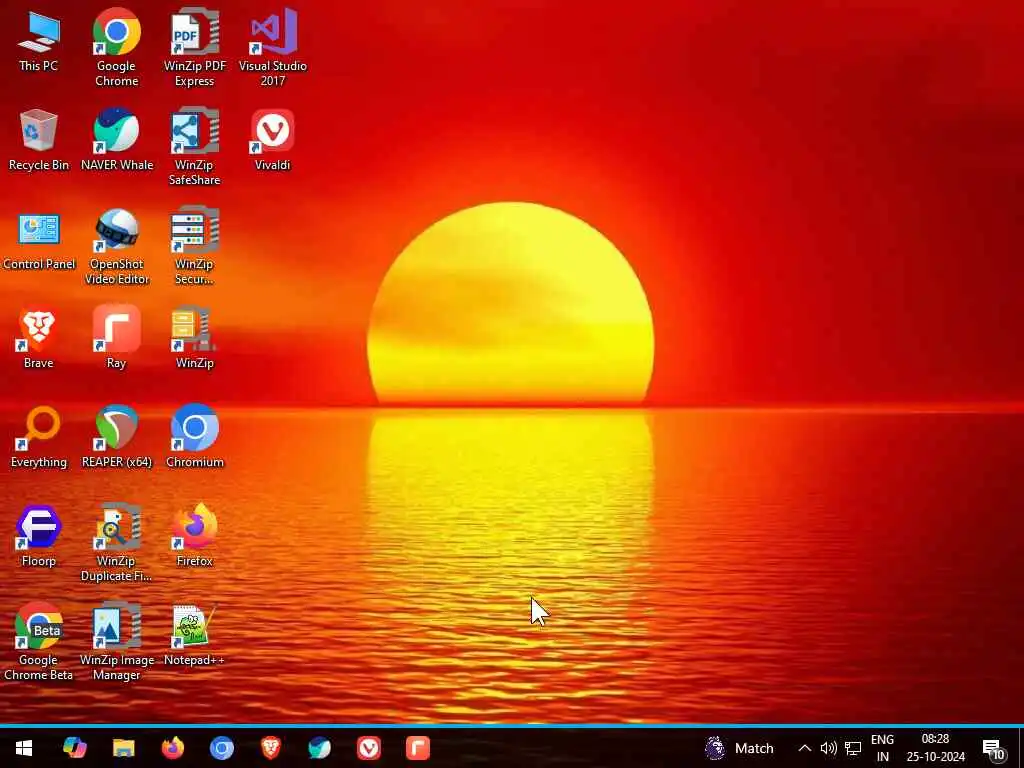Select the WinZip Duplicate Fi... shortcut
The height and width of the screenshot is (768, 1024).
[116, 543]
